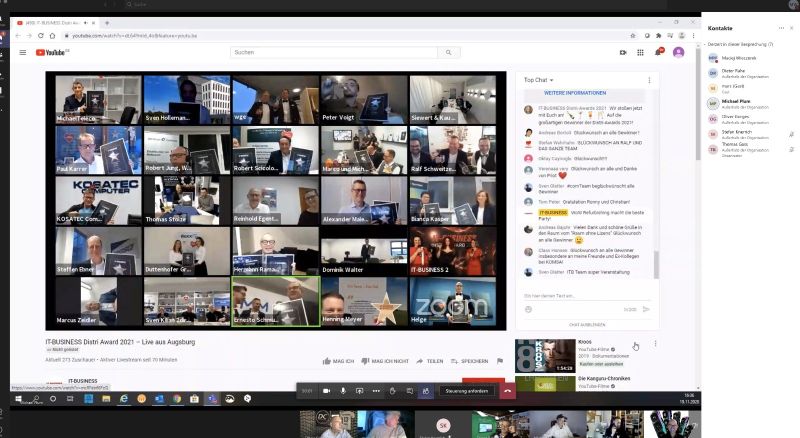Image resolution: width=800 pixels, height=438 pixels.
Task: Open the YouTube apps grid icon
Action: pos(640,52)
